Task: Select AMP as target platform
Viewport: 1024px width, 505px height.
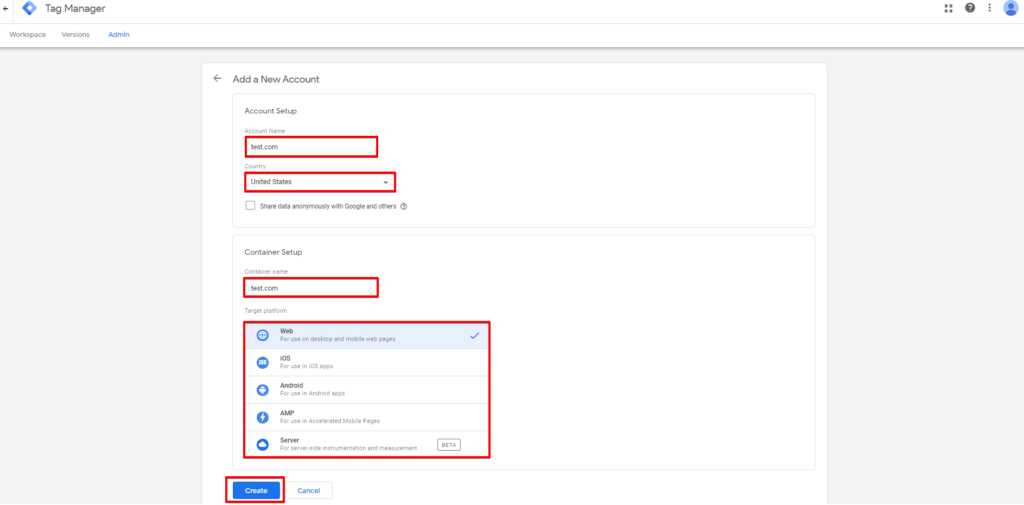Action: click(367, 417)
